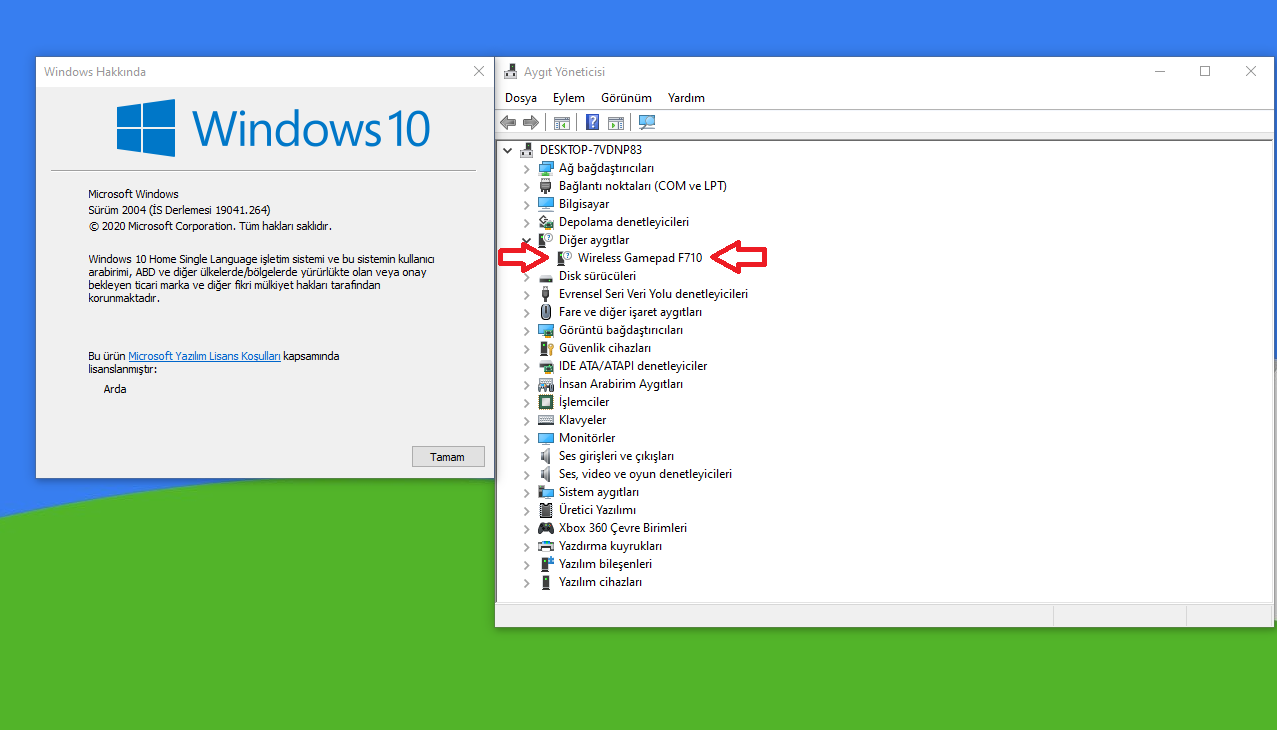Expand the Güvenlik cihazları chevron

tap(527, 348)
